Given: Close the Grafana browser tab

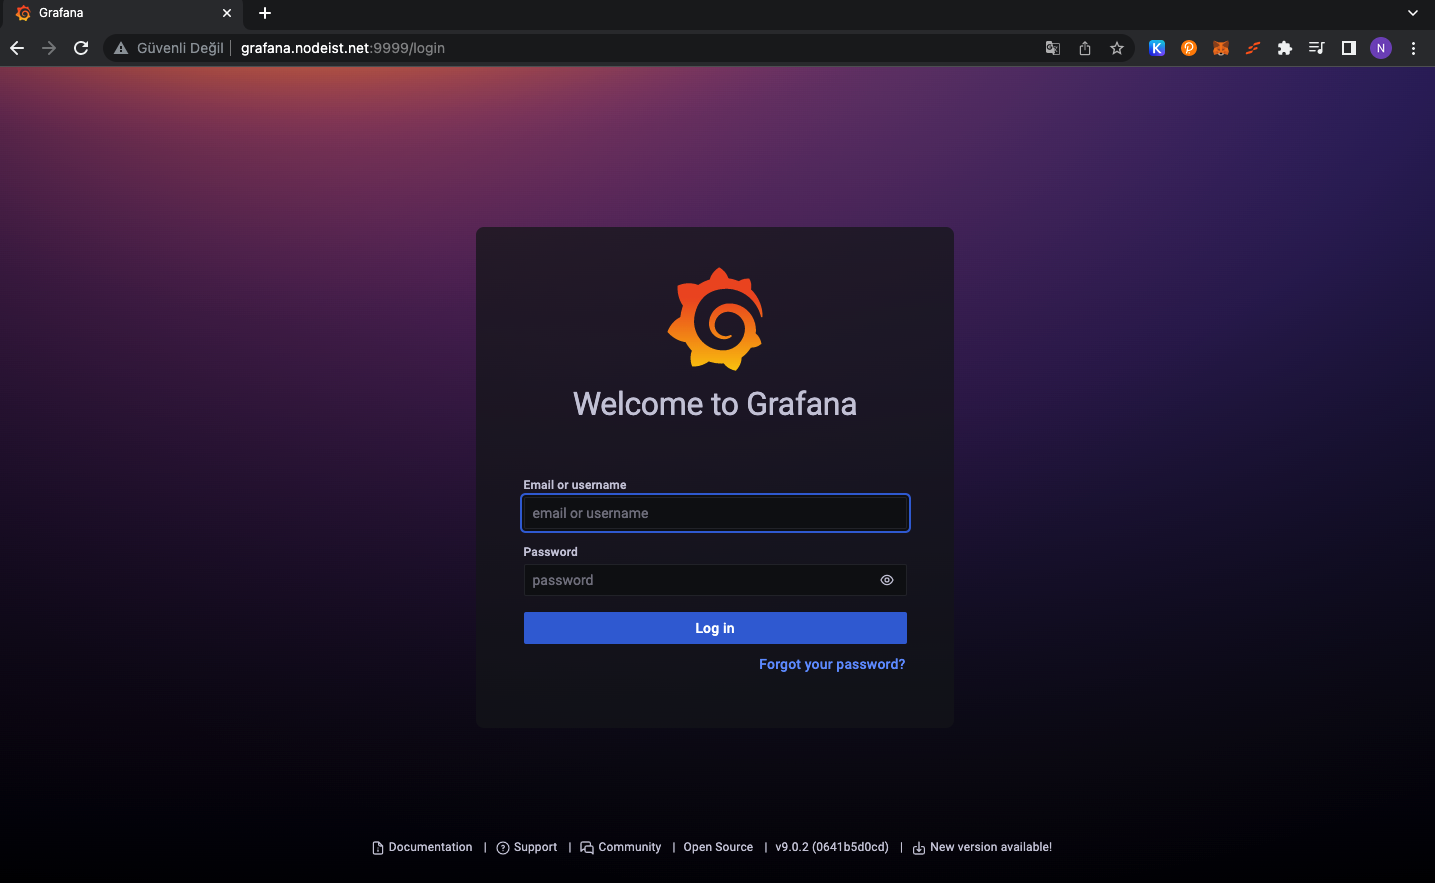Looking at the screenshot, I should [x=227, y=13].
